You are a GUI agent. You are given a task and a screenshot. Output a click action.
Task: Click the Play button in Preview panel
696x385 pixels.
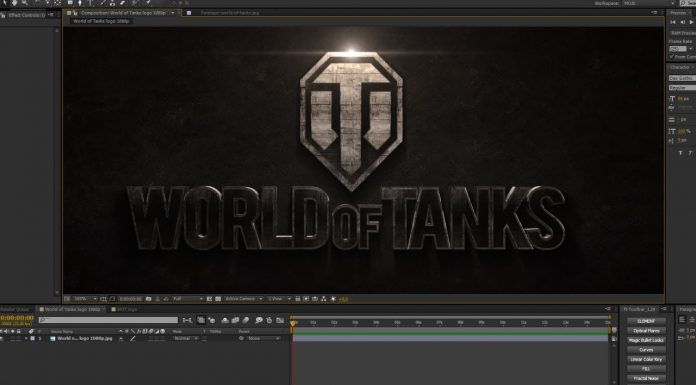(x=692, y=22)
